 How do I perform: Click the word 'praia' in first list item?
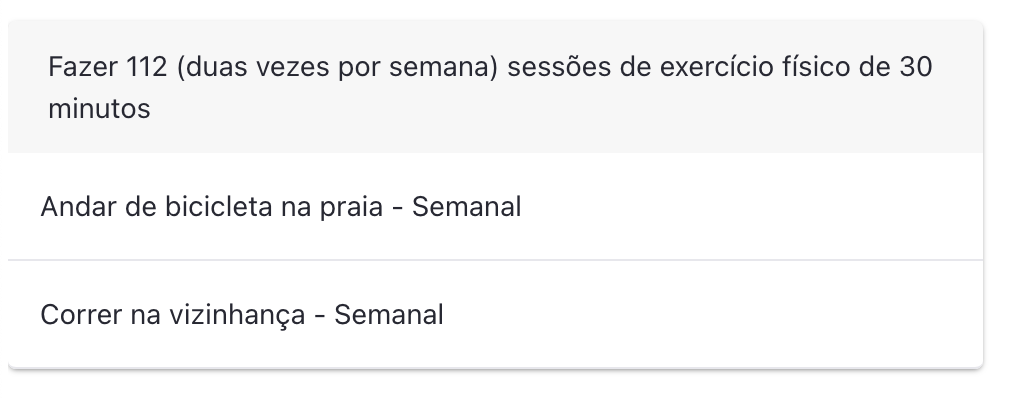pos(352,207)
